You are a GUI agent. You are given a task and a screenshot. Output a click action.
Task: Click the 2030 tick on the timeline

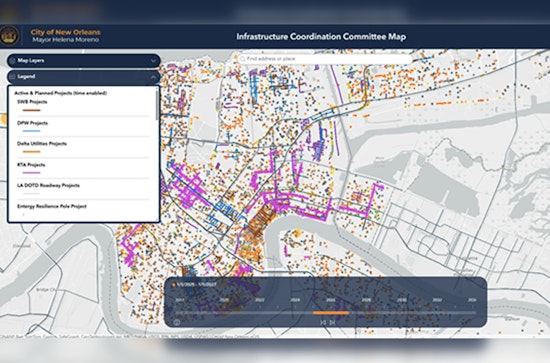tap(402, 300)
